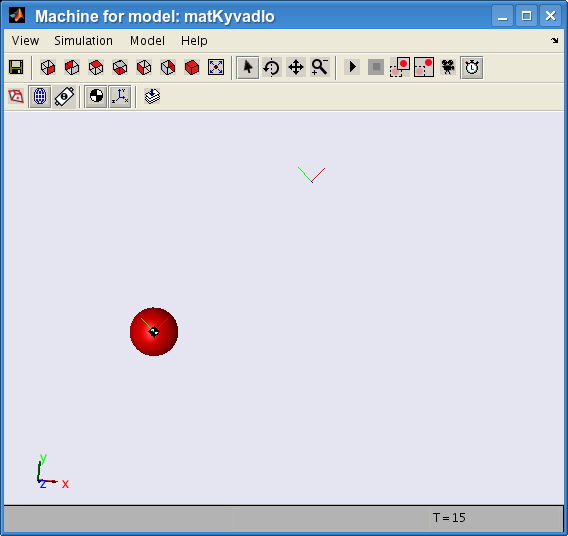Click the dock arrow at menu bar right
This screenshot has height=536, width=568.
click(x=555, y=41)
